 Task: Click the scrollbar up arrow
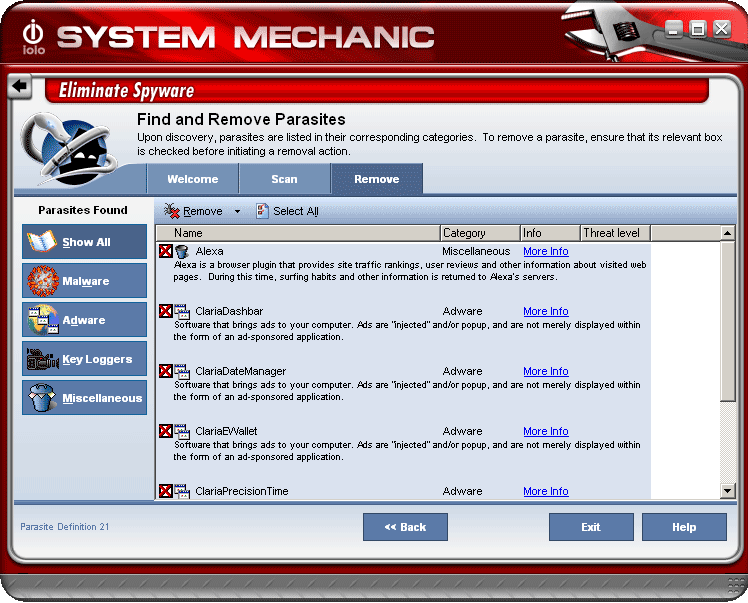tap(727, 233)
